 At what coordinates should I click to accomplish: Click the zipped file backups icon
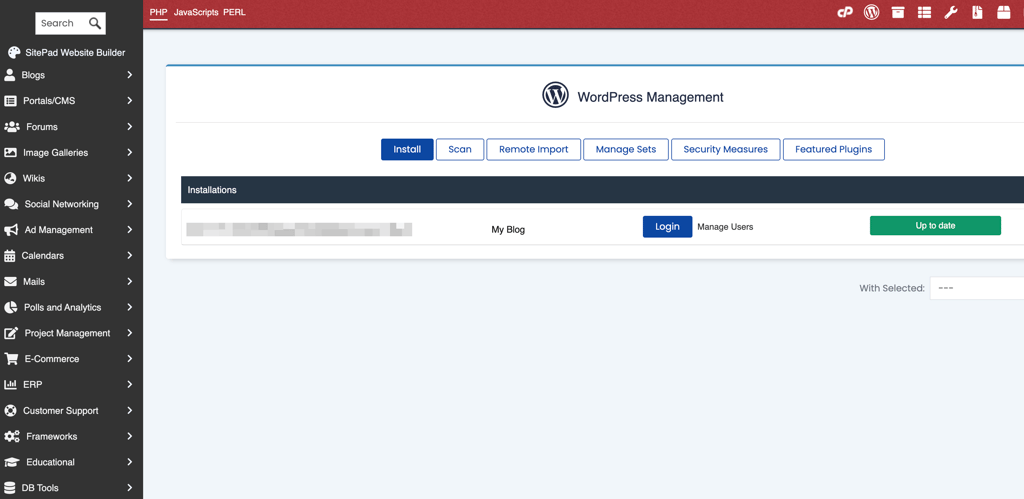(977, 12)
